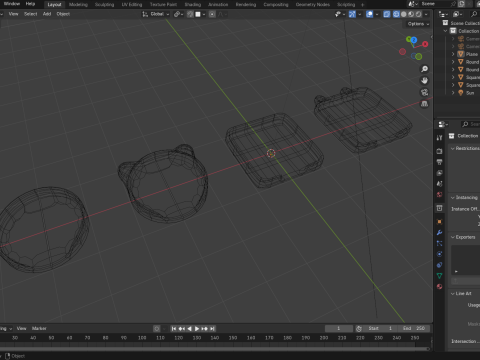The height and width of the screenshot is (360, 480).
Task: Toggle snapping magnet in header
Action: coord(190,14)
